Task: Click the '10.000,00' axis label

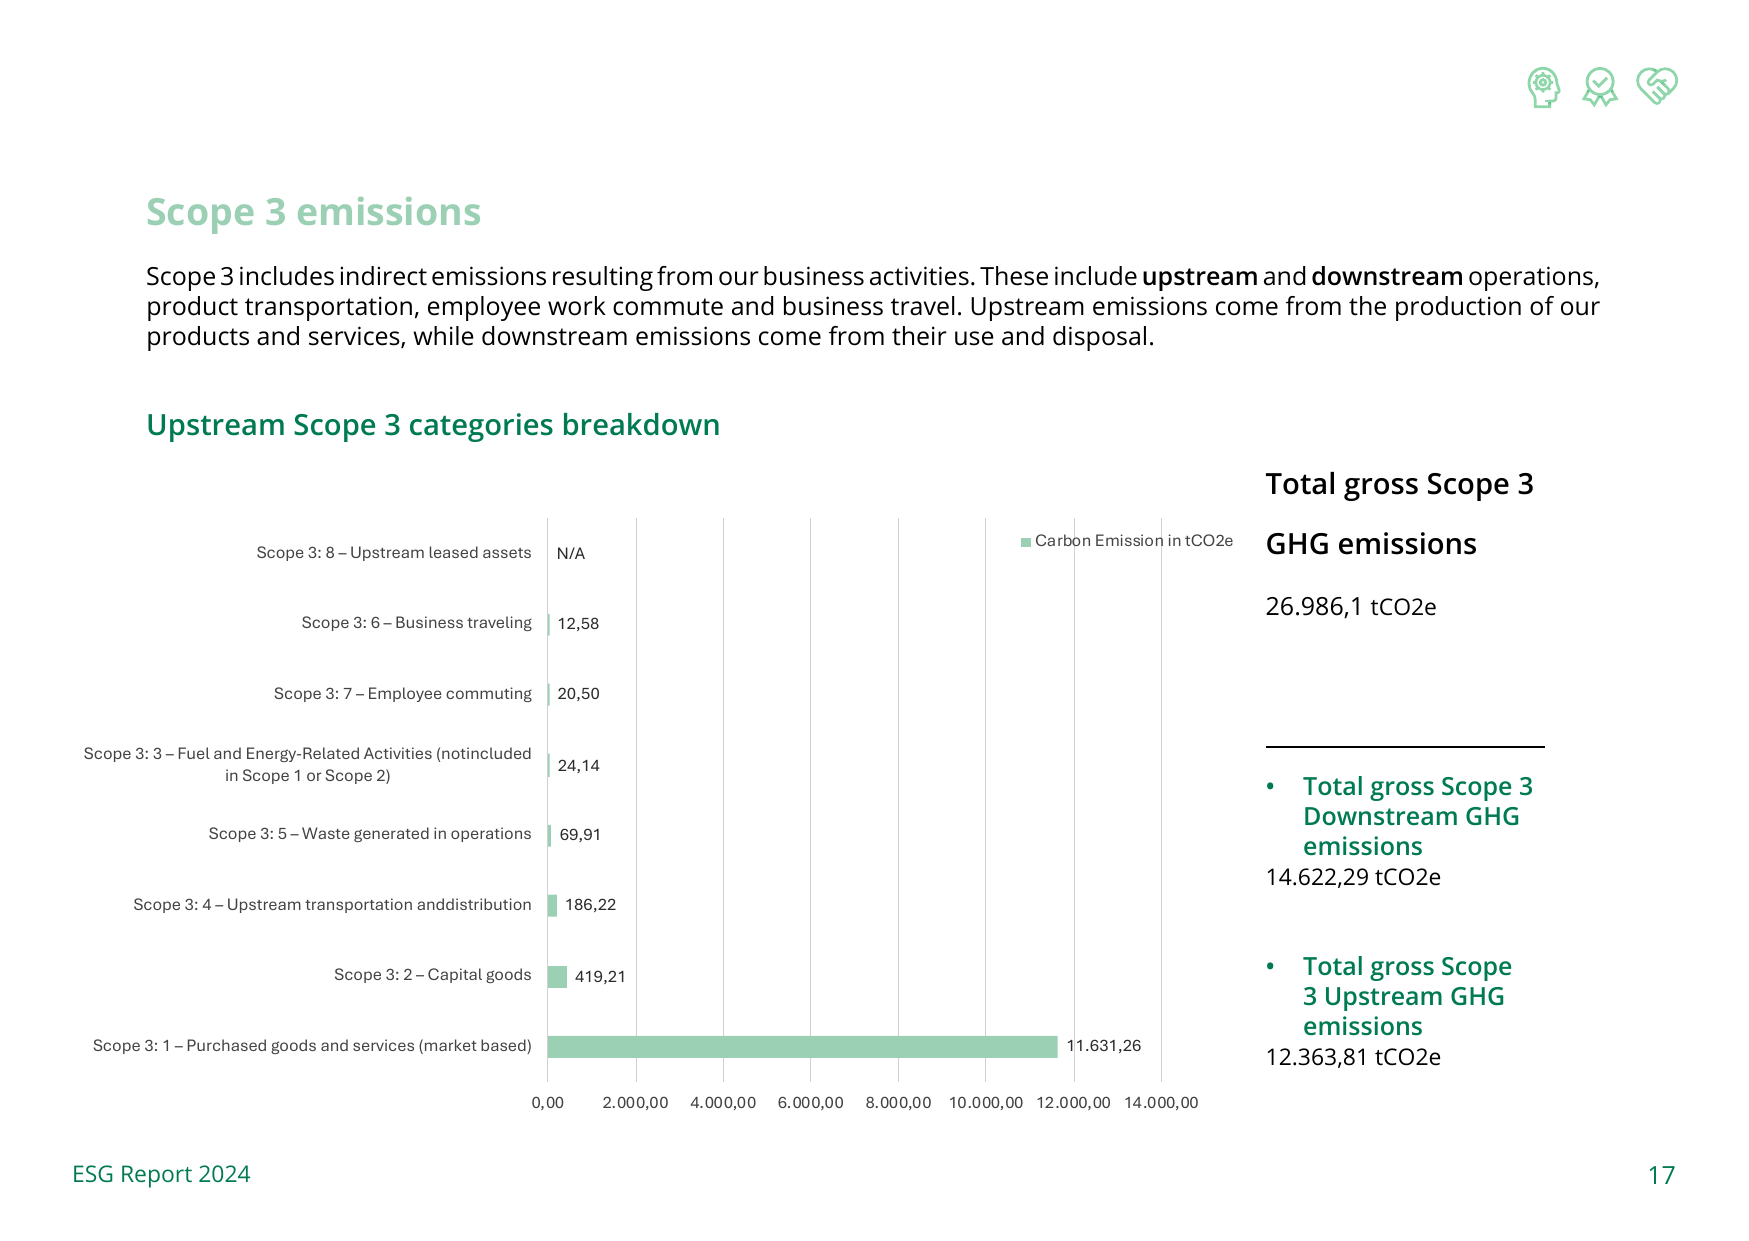Action: coord(986,1103)
